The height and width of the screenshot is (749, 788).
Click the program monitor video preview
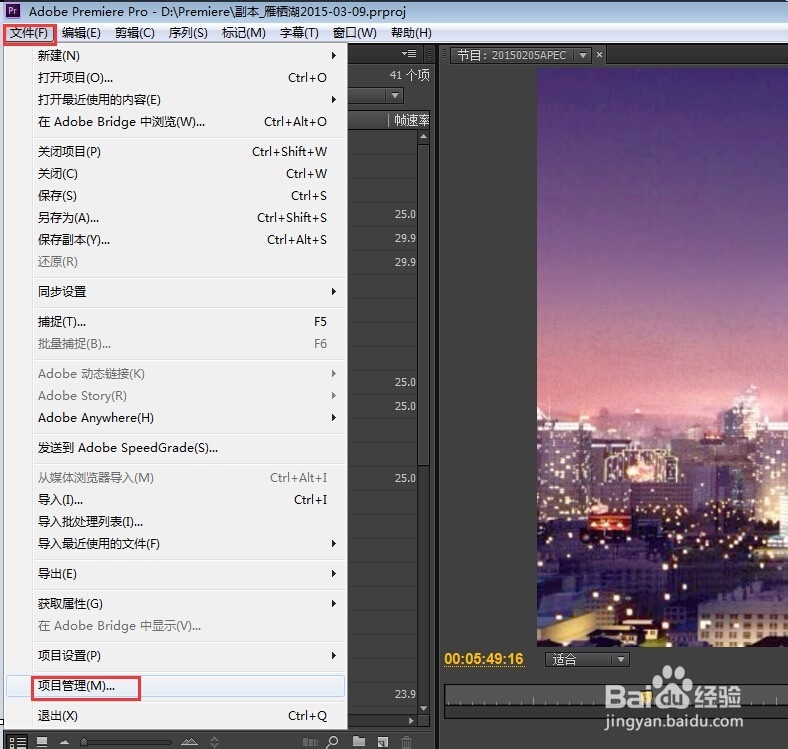(662, 357)
